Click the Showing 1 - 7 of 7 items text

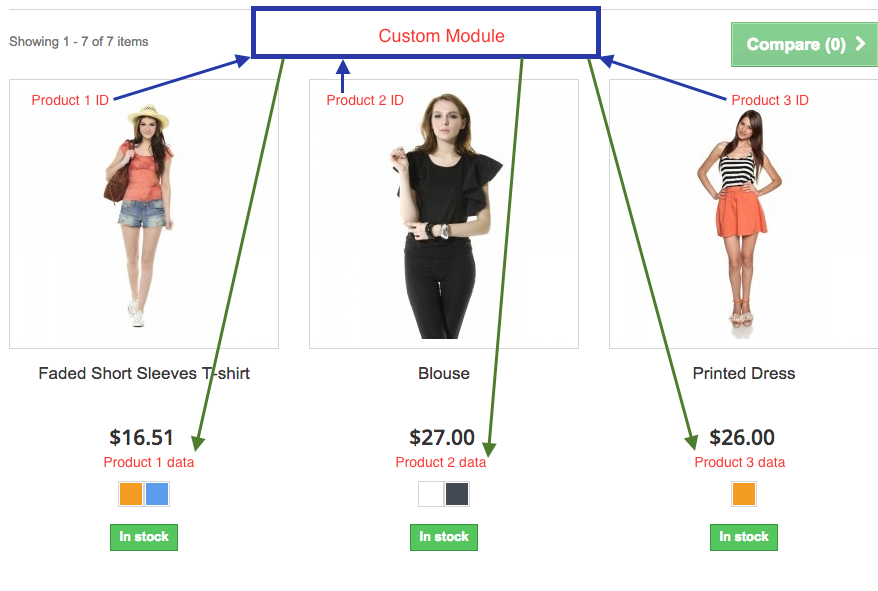(x=79, y=41)
